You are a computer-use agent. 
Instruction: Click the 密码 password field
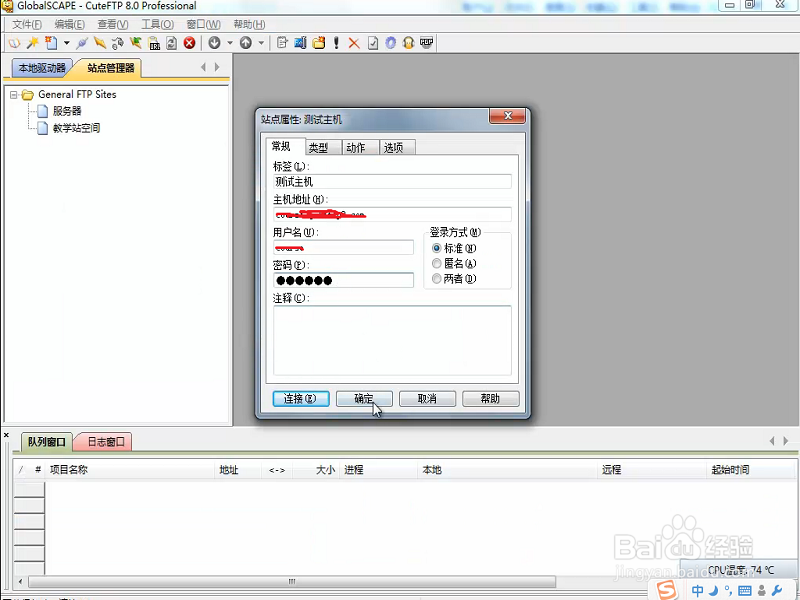343,280
